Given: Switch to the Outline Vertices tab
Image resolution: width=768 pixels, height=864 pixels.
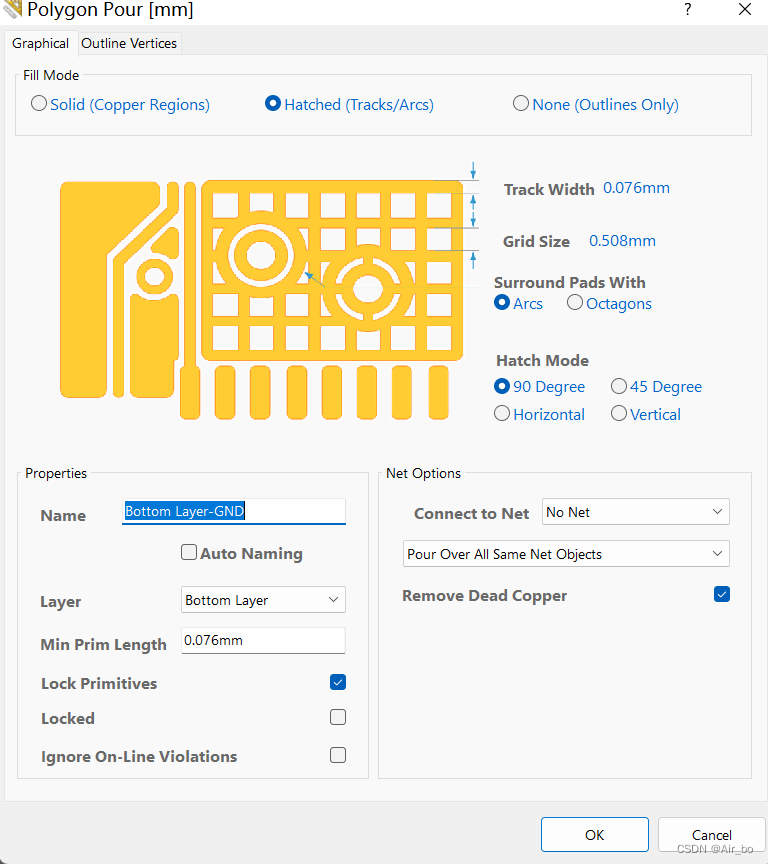Looking at the screenshot, I should click(x=129, y=43).
